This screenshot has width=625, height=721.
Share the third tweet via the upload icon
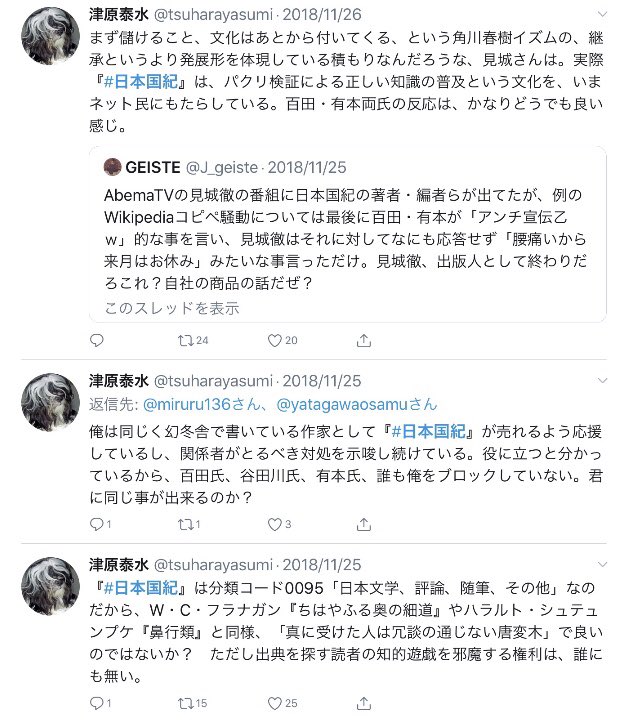(363, 703)
